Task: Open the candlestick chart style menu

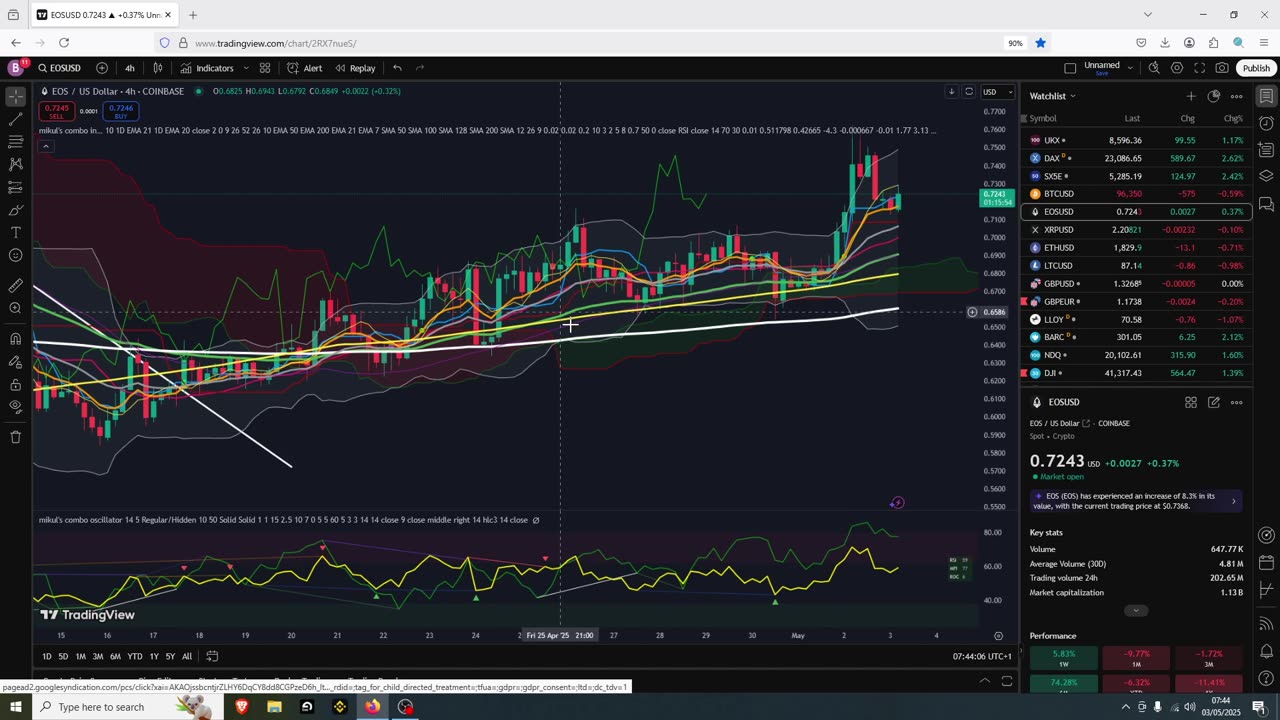Action: tap(158, 68)
